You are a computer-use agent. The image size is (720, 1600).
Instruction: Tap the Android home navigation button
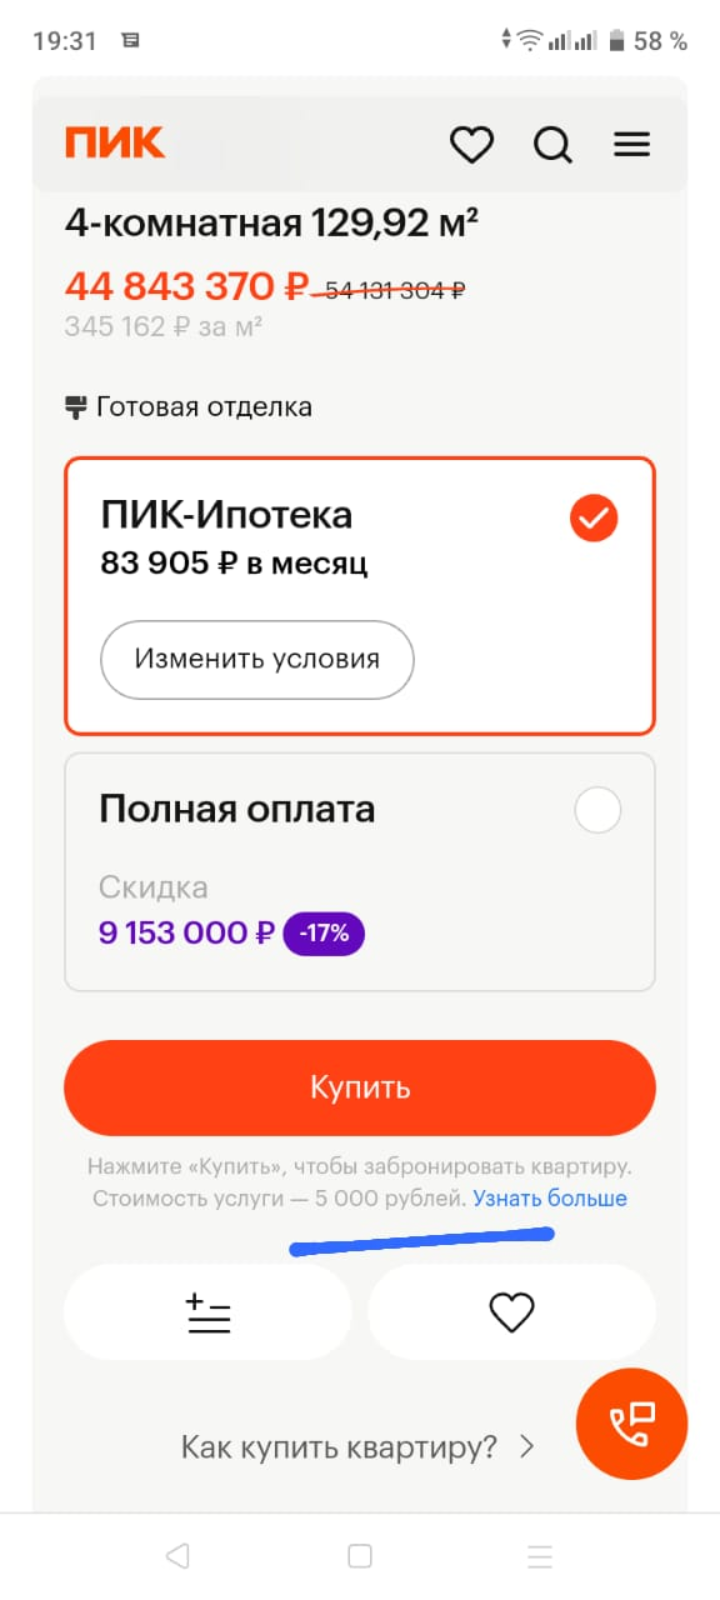click(360, 1556)
